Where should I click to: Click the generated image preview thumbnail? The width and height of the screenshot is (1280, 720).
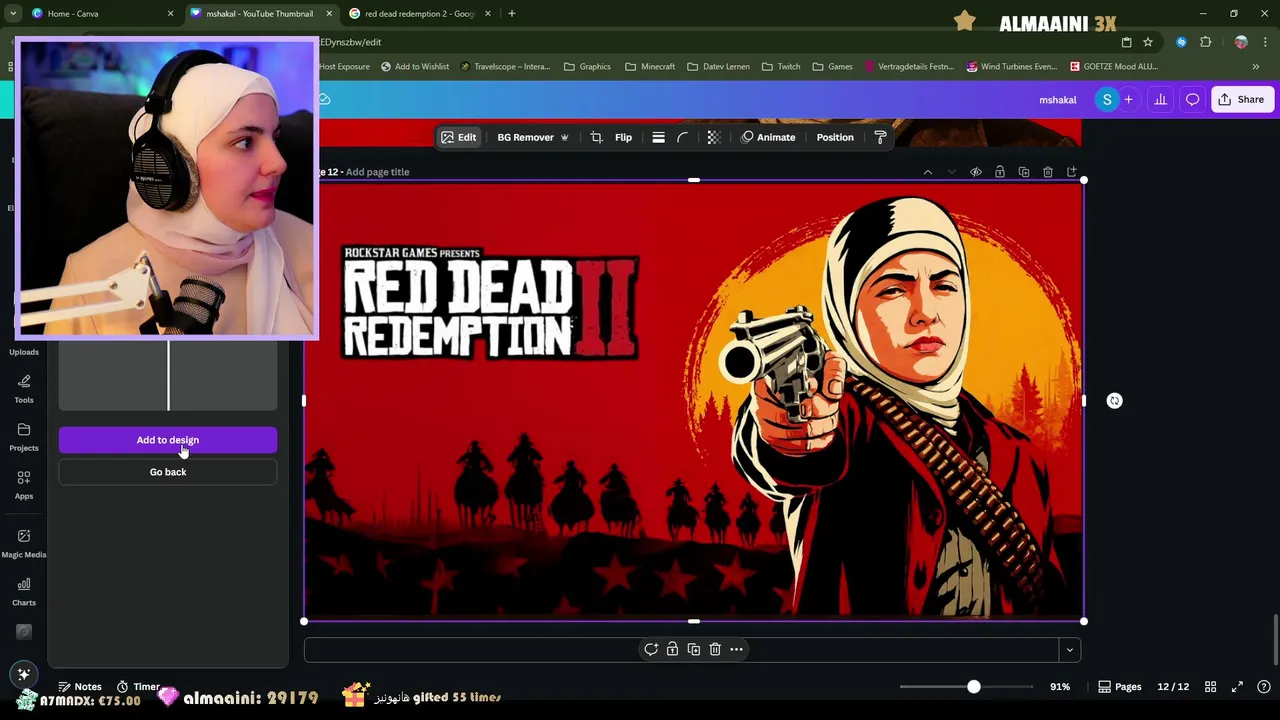pos(168,375)
